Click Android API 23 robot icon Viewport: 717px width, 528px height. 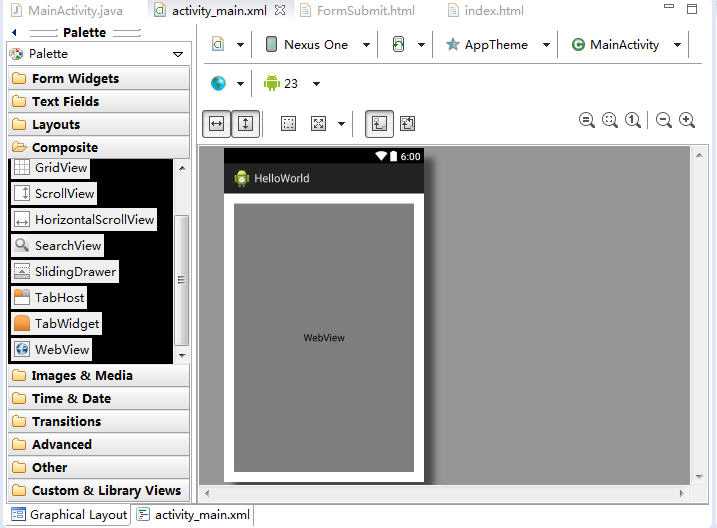tap(272, 83)
